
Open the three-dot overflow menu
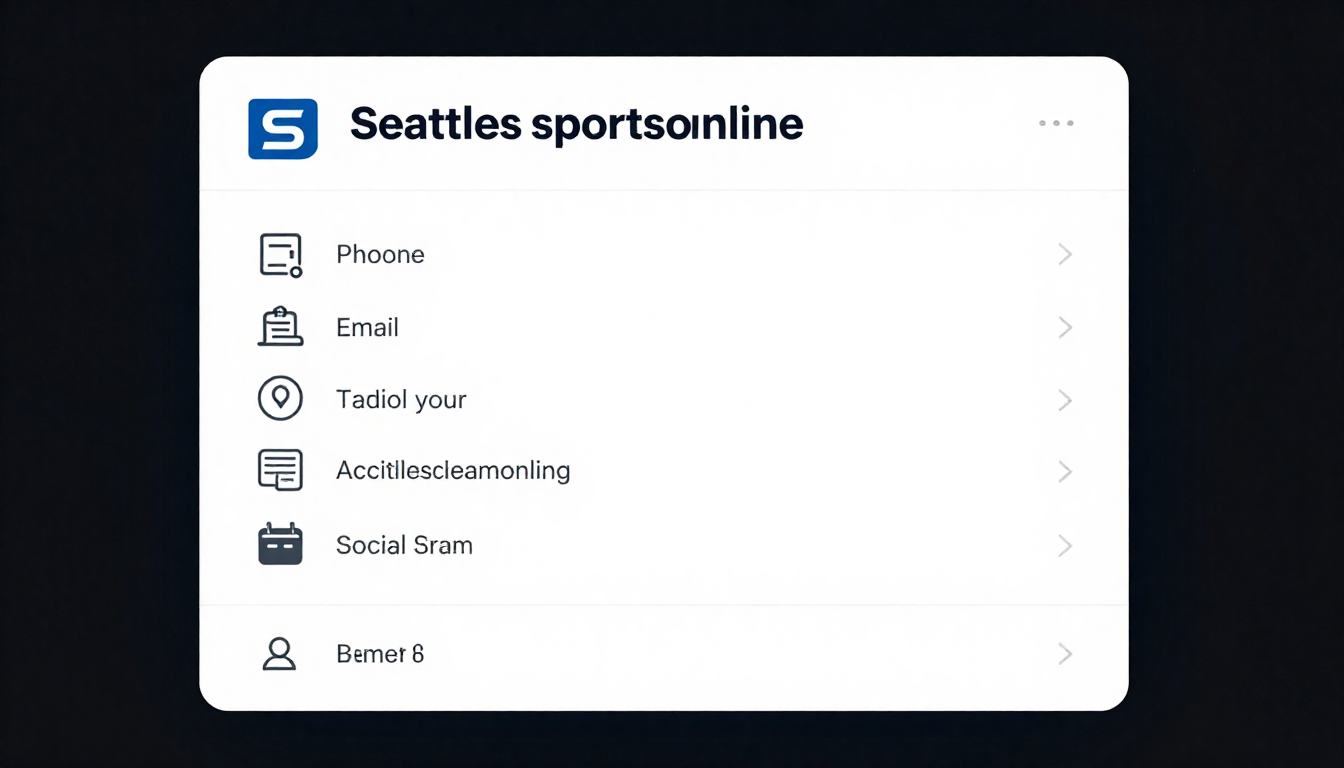pyautogui.click(x=1056, y=123)
